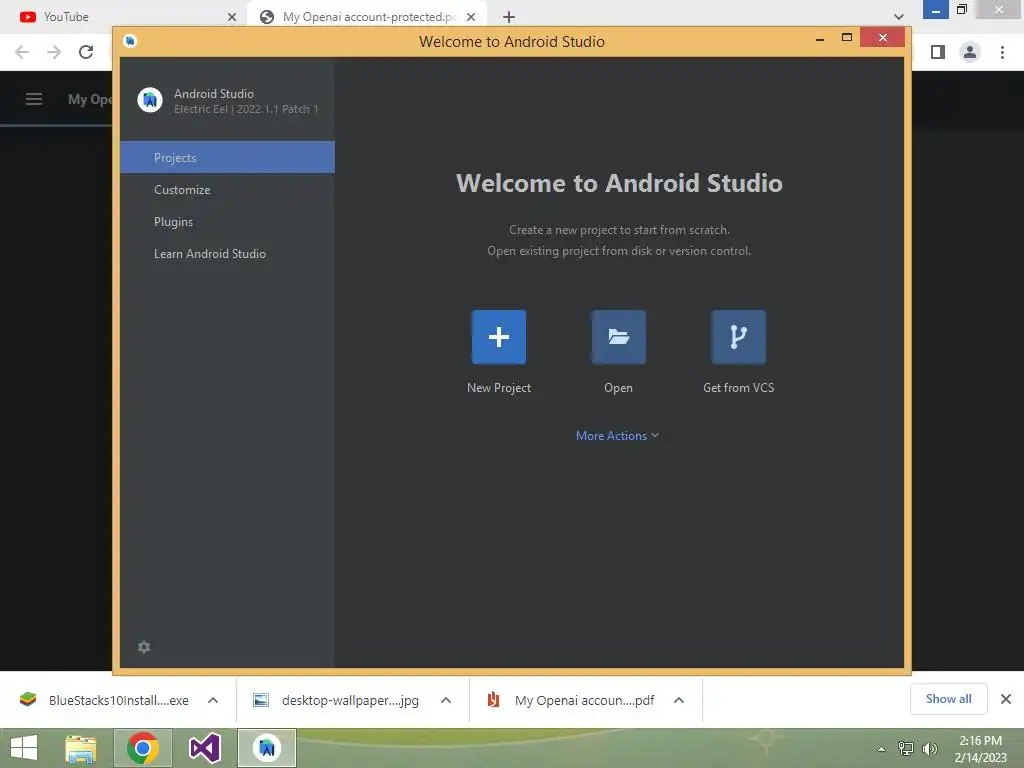Select Projects in sidebar
1024x768 pixels.
point(227,157)
